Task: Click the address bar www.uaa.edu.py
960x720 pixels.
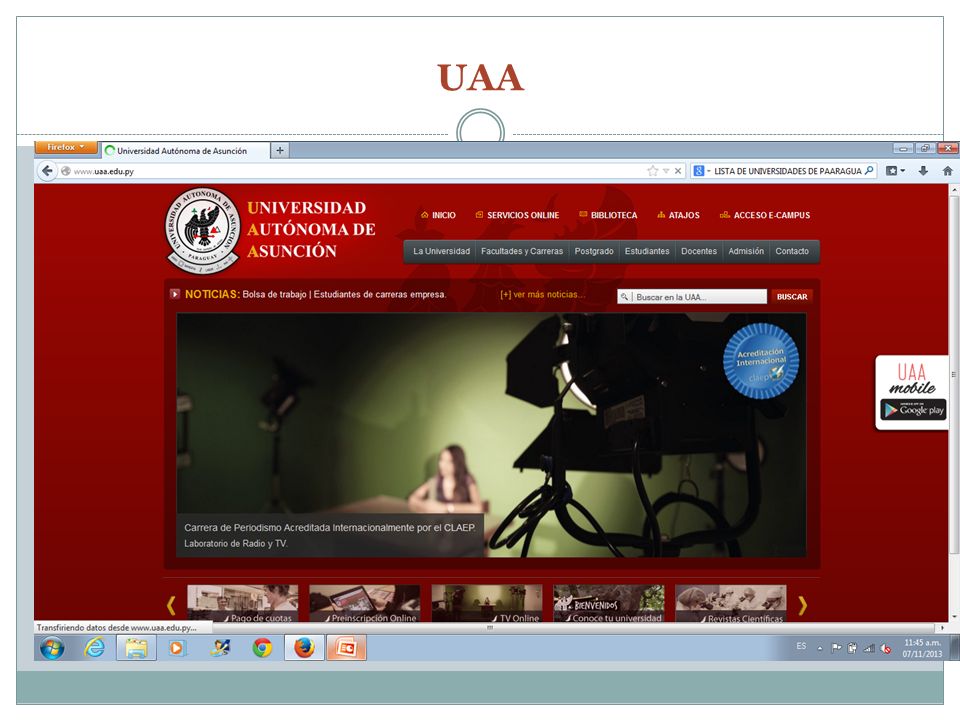Action: pos(355,171)
